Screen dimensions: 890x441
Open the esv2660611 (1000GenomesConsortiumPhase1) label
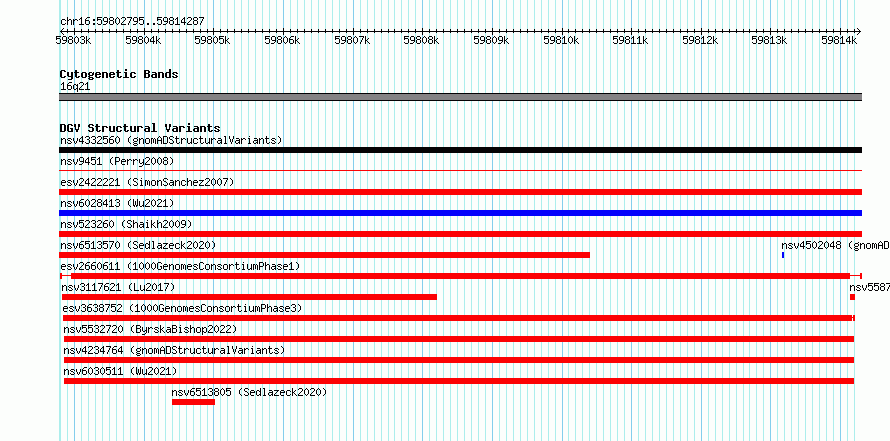180,266
